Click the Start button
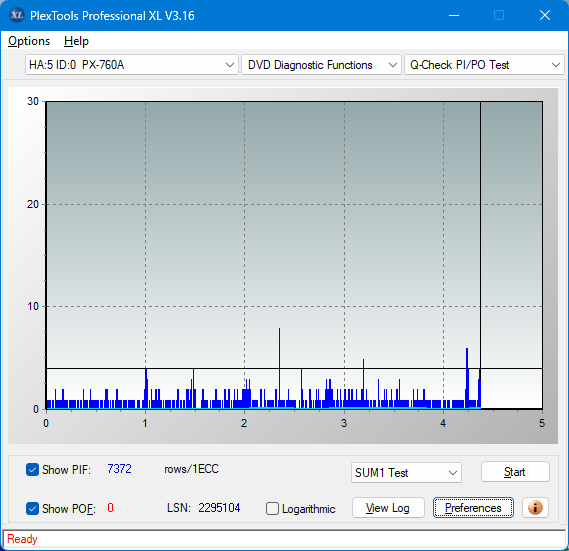This screenshot has width=569, height=551. (x=515, y=472)
